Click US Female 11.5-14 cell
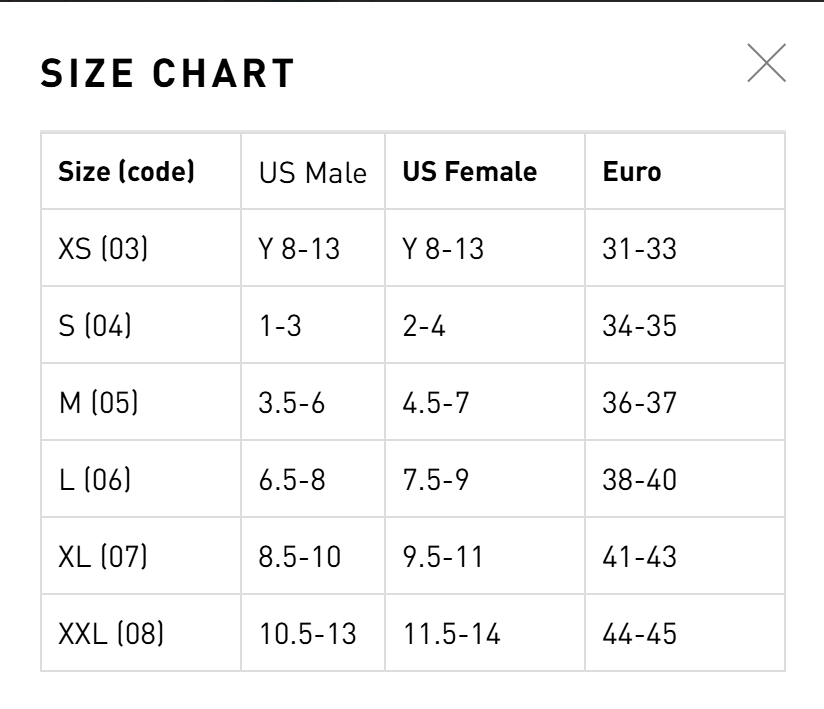This screenshot has width=824, height=709. (451, 633)
